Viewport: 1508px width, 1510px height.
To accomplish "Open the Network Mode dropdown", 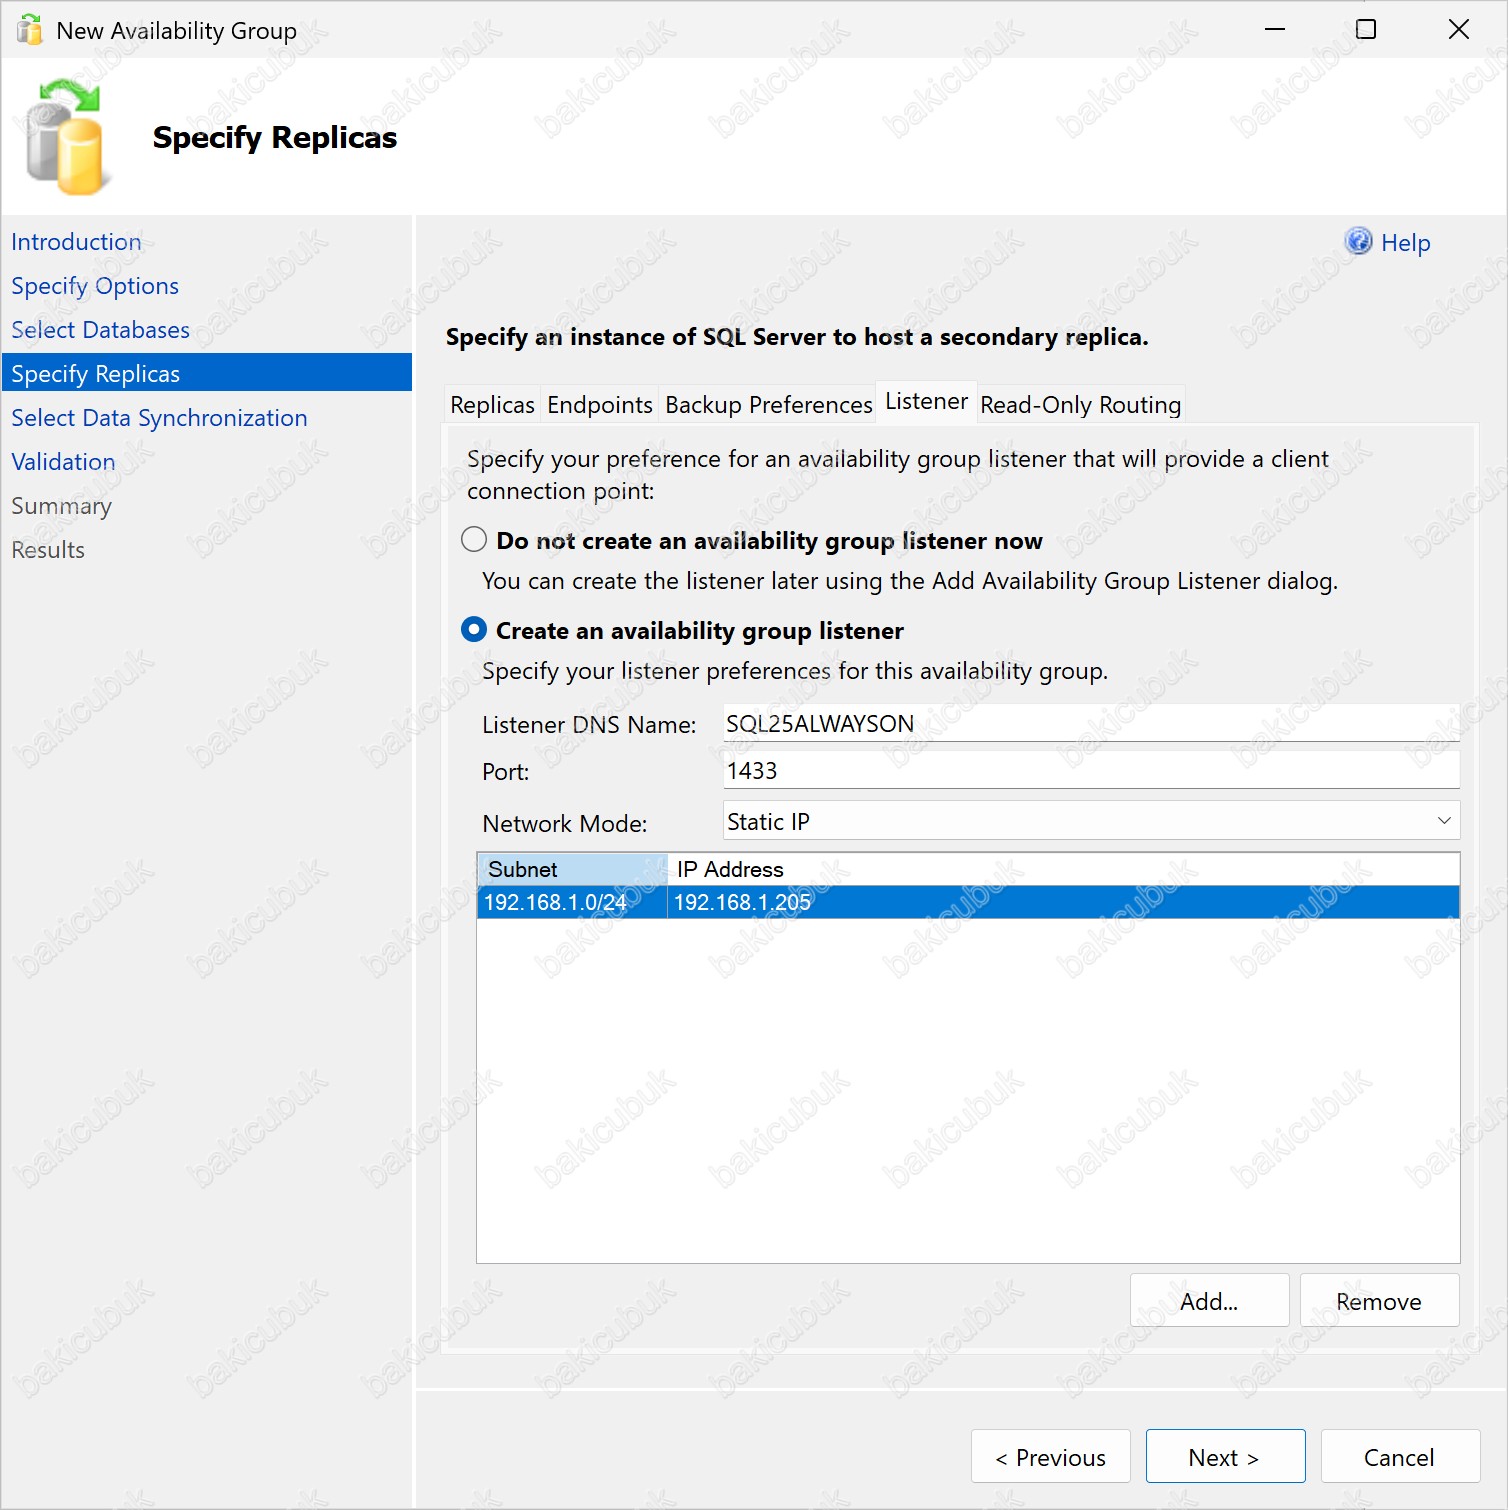I will (1090, 821).
